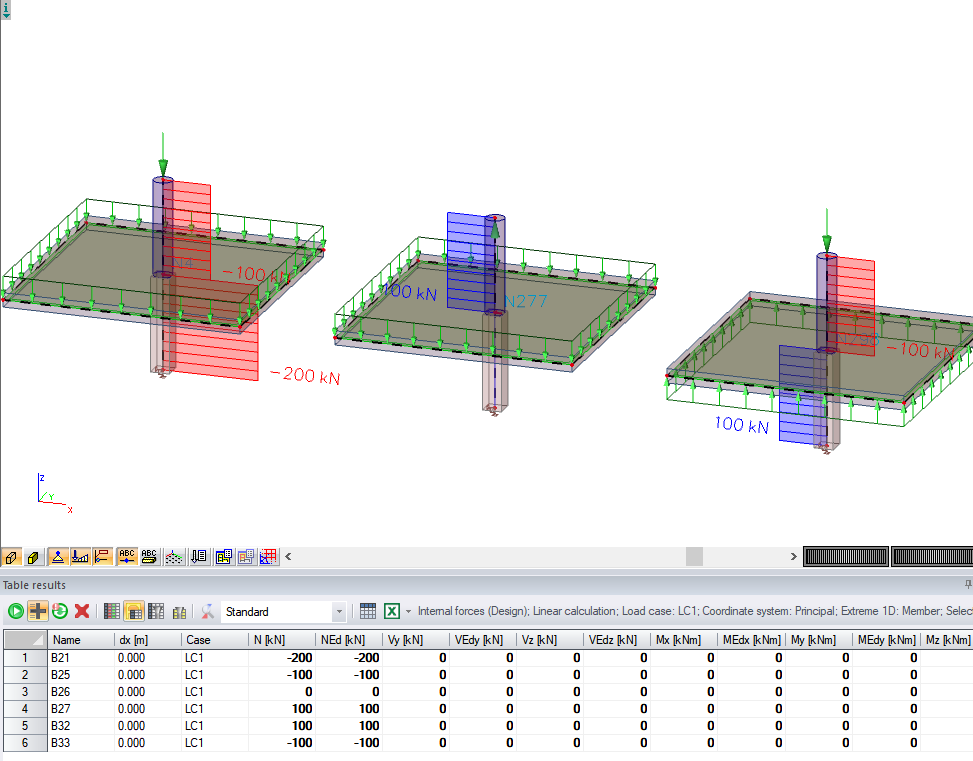
Task: Export table to Excel icon
Action: click(392, 611)
